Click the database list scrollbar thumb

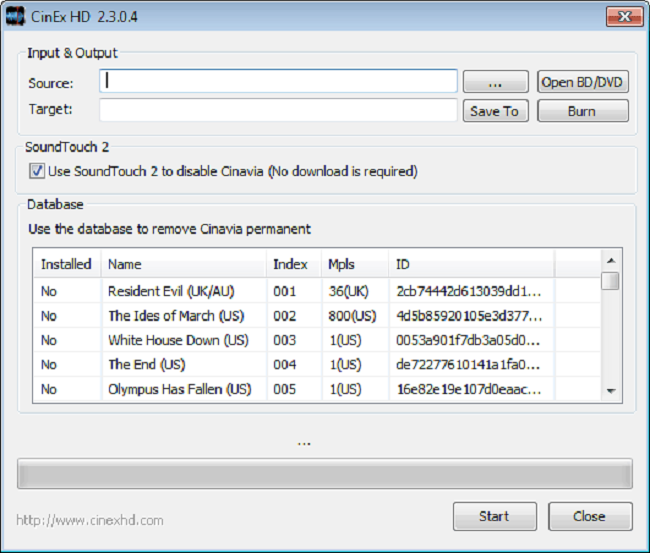610,281
